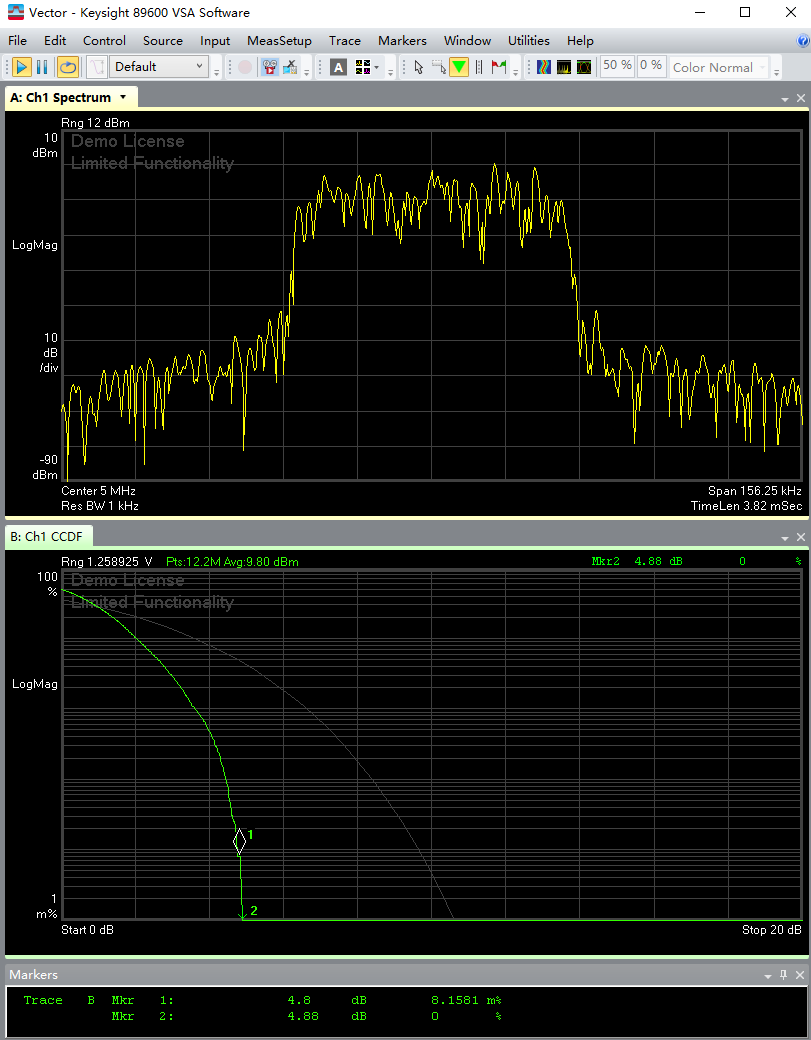Screen dimensions: 811x1040
Task: Click the blue help question icon
Action: 802,40
